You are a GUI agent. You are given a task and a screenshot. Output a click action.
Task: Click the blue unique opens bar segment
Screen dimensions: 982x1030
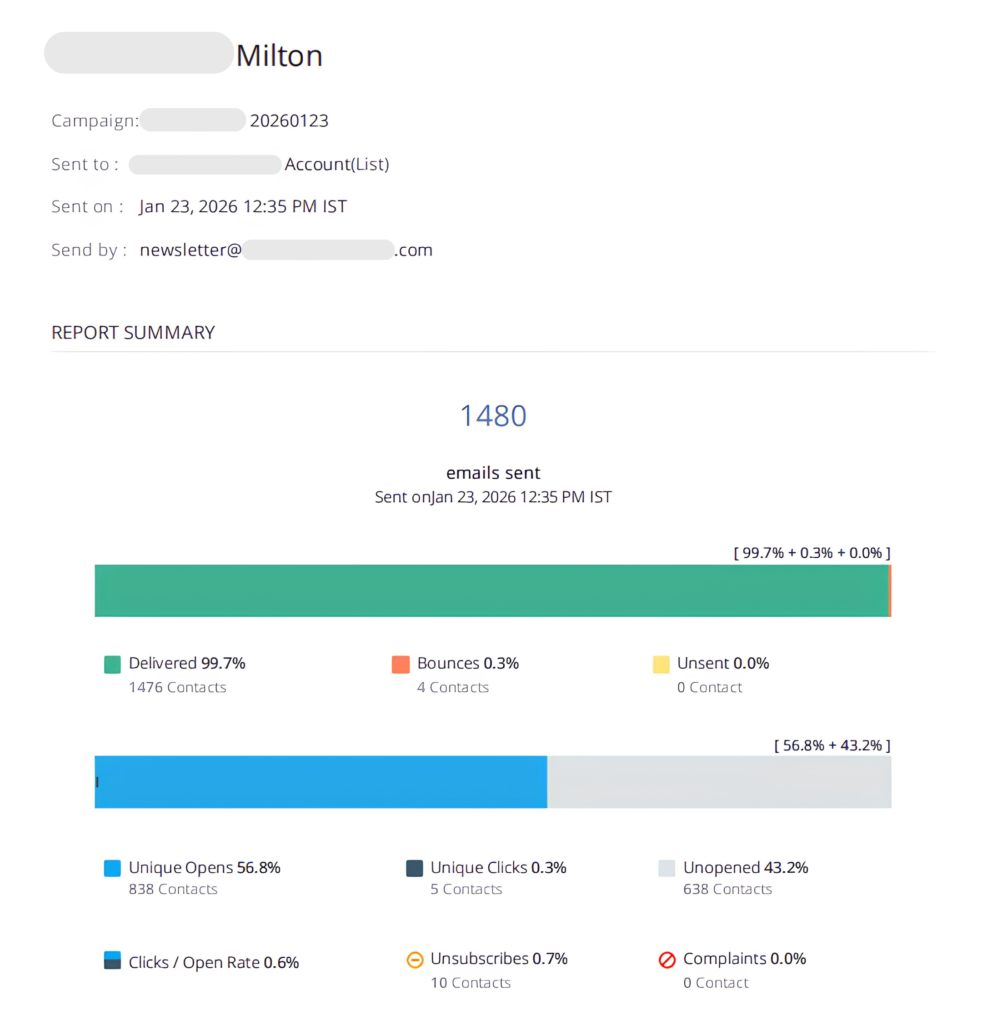[321, 782]
